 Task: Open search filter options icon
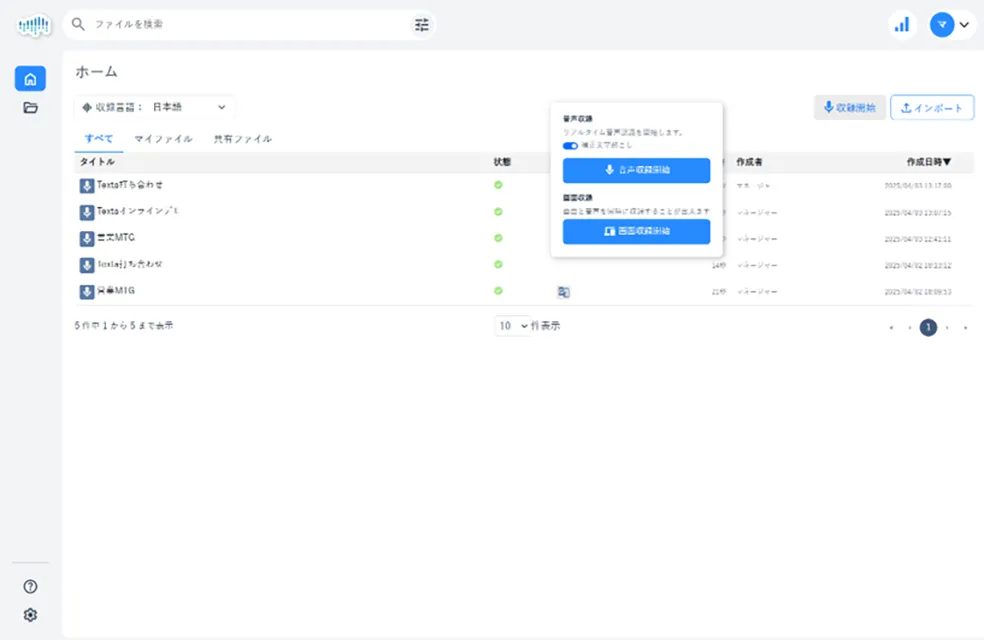422,25
